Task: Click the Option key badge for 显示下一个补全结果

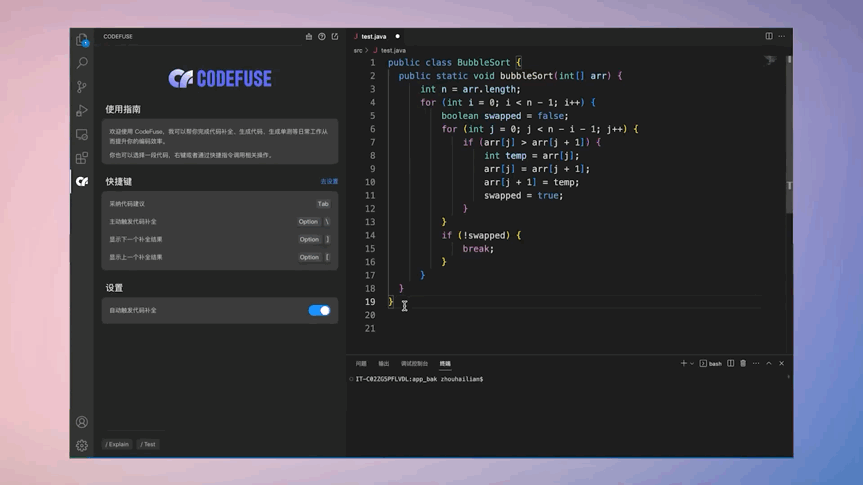Action: click(309, 239)
